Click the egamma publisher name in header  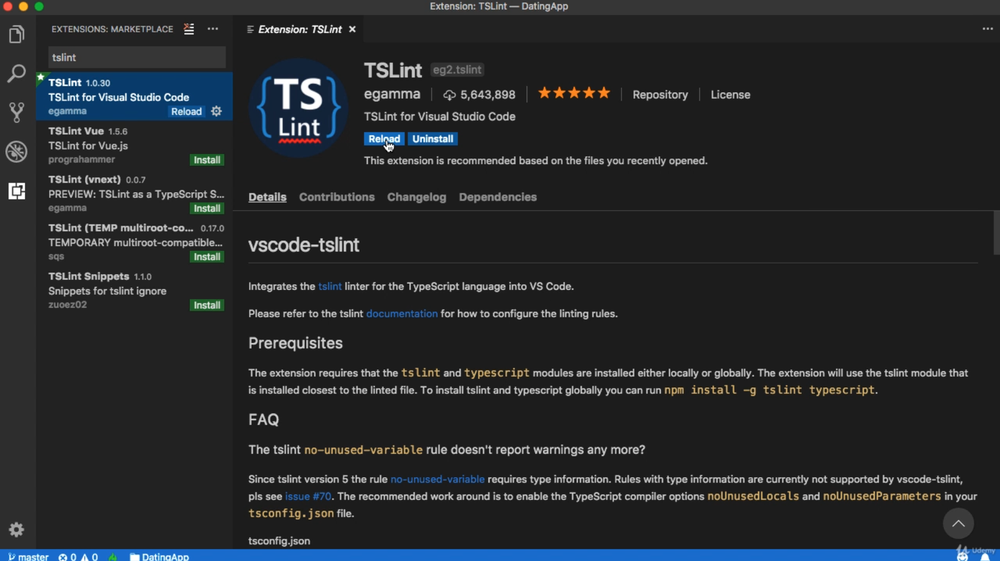coord(392,94)
